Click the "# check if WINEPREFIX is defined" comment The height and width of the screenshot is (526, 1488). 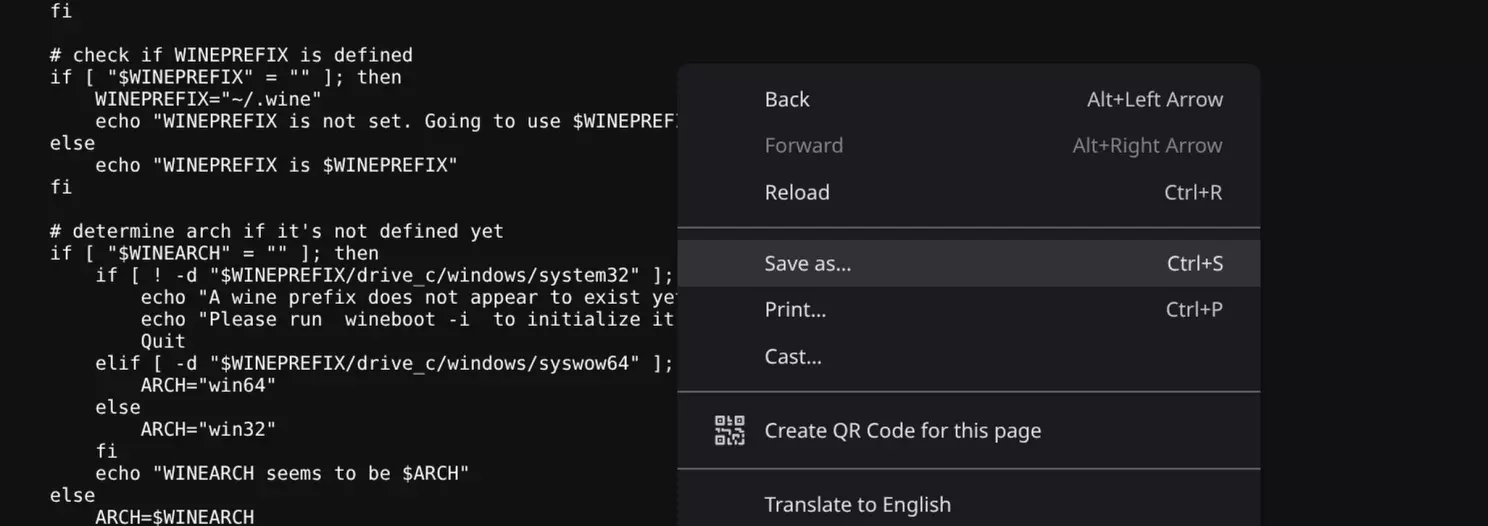click(x=231, y=55)
